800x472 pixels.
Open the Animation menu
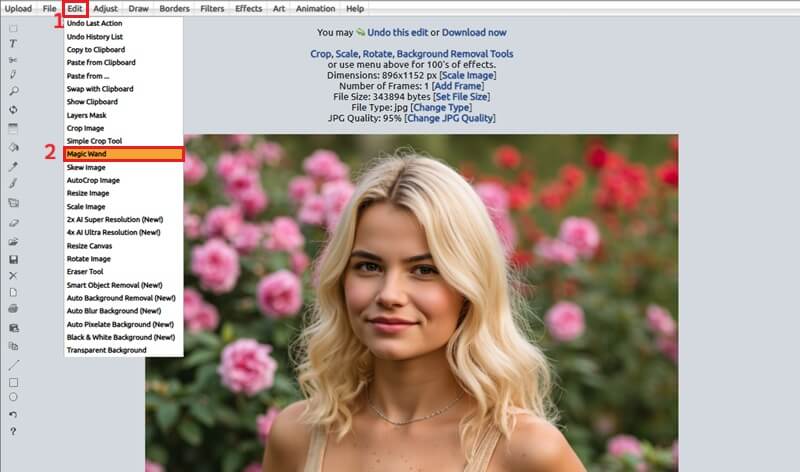315,9
